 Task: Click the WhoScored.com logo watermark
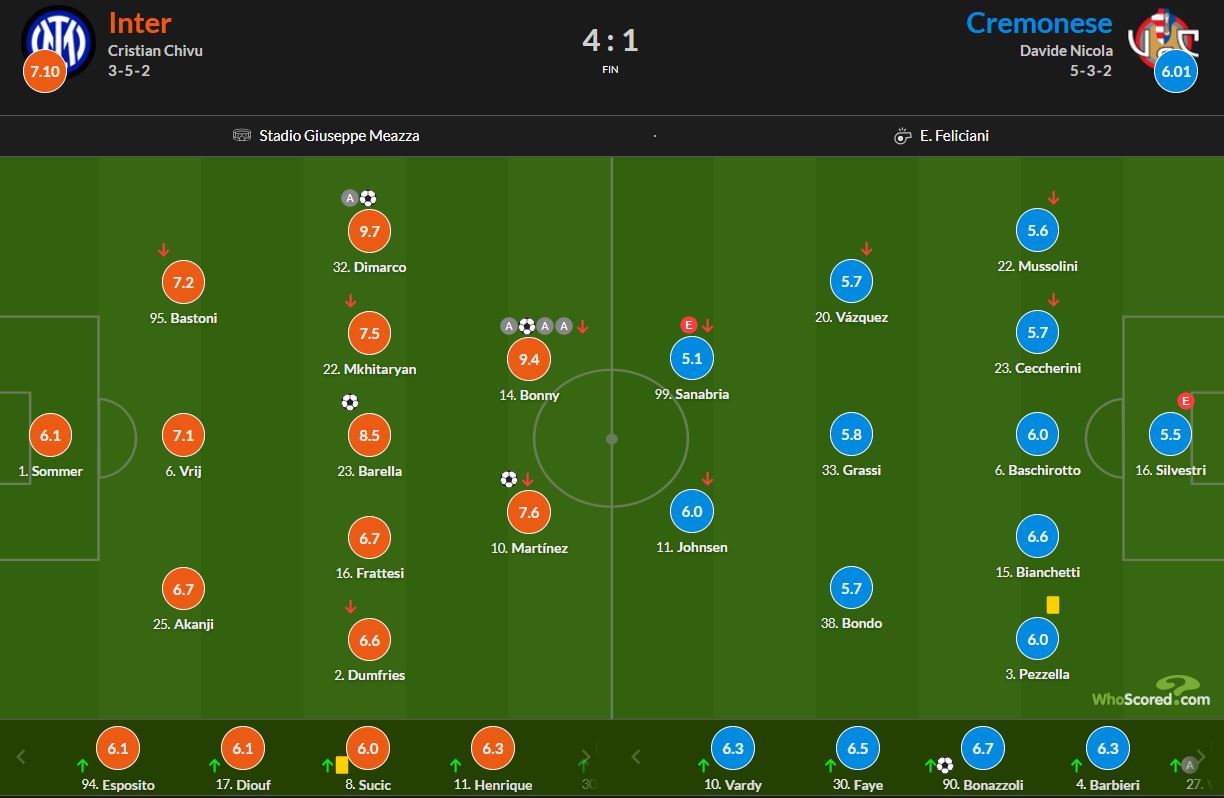click(x=1151, y=692)
